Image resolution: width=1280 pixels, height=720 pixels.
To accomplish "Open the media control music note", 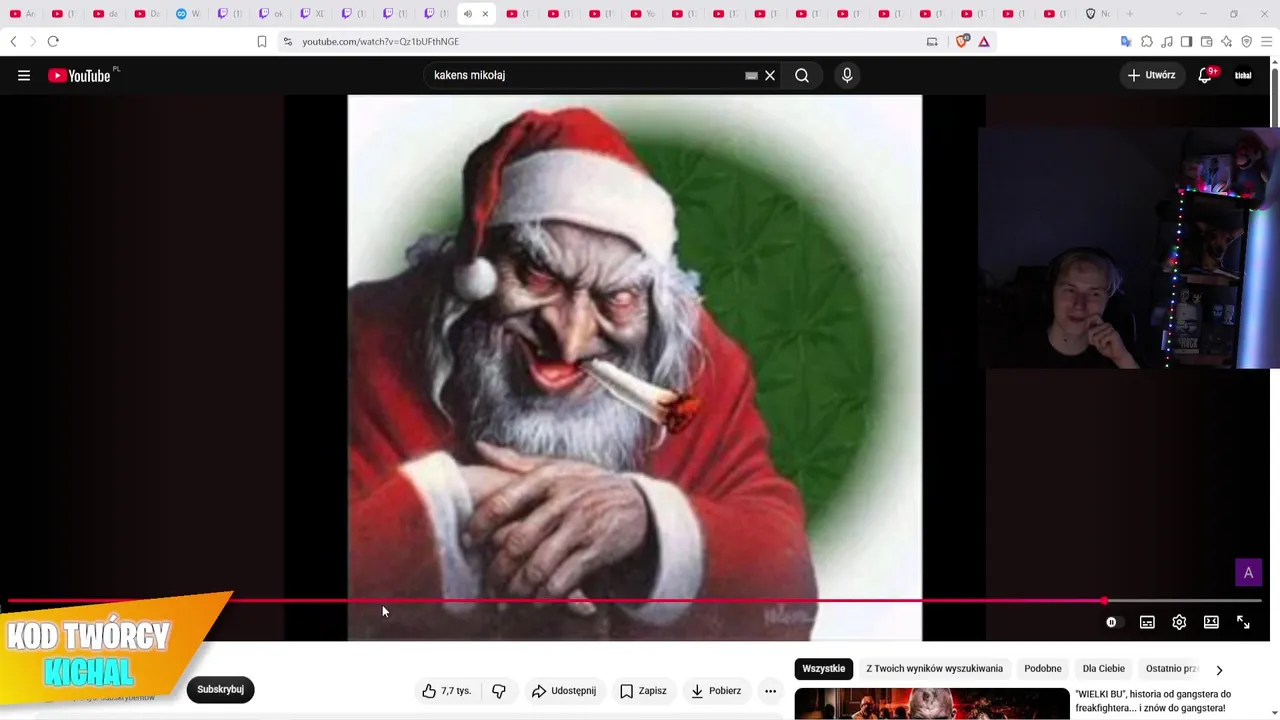I will [1167, 41].
